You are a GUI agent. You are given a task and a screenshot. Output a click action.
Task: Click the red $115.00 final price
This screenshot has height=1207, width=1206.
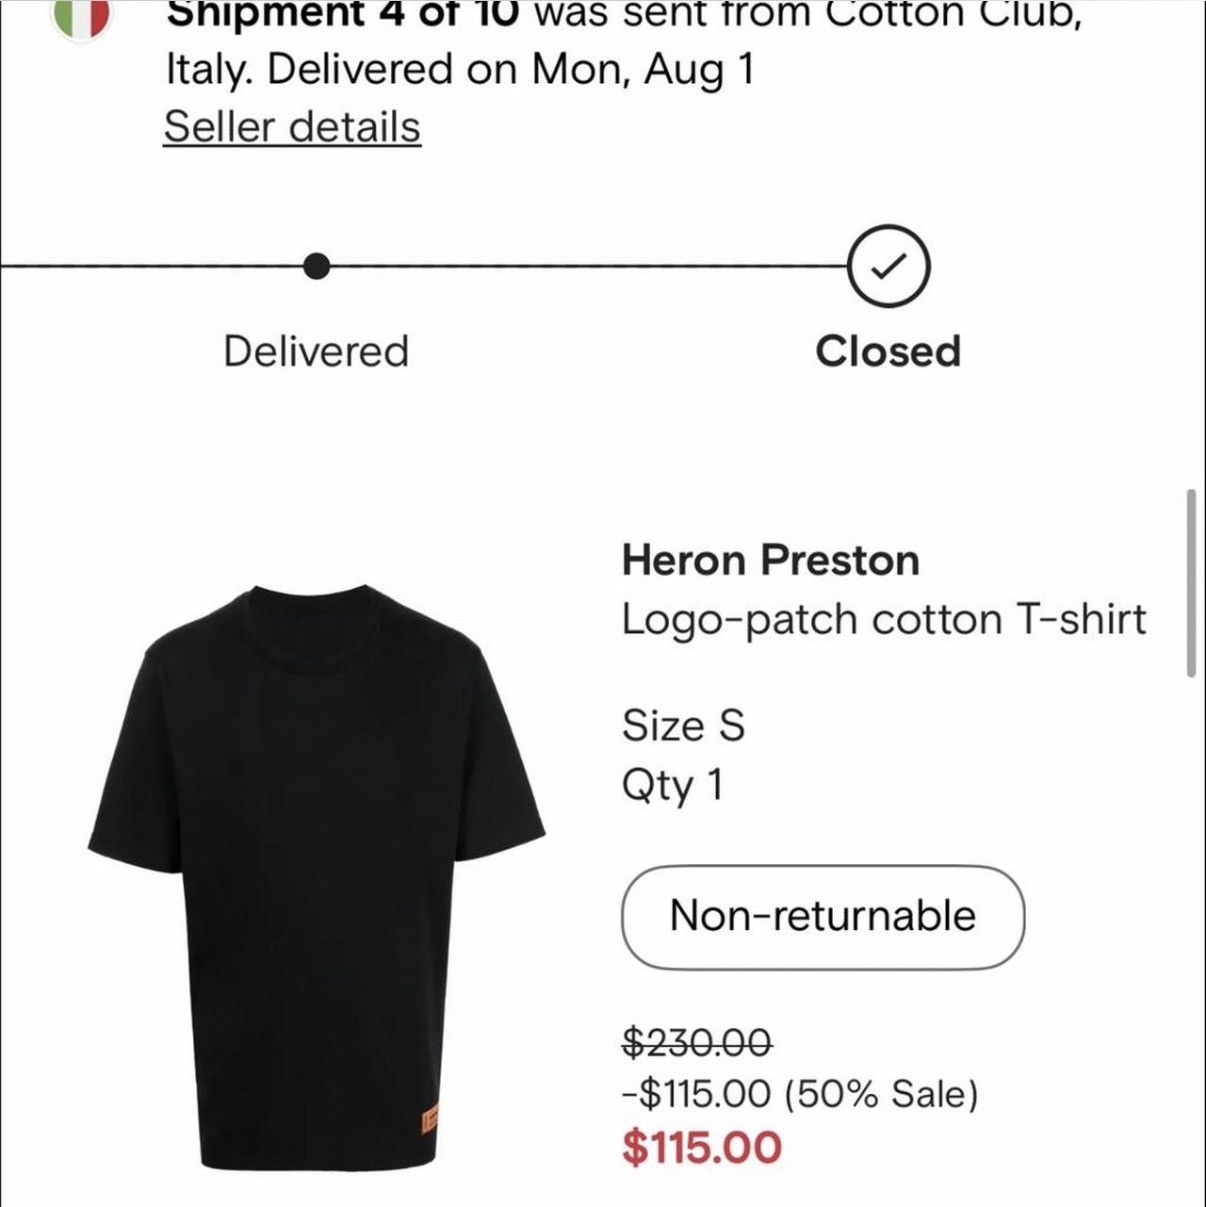pyautogui.click(x=702, y=1147)
